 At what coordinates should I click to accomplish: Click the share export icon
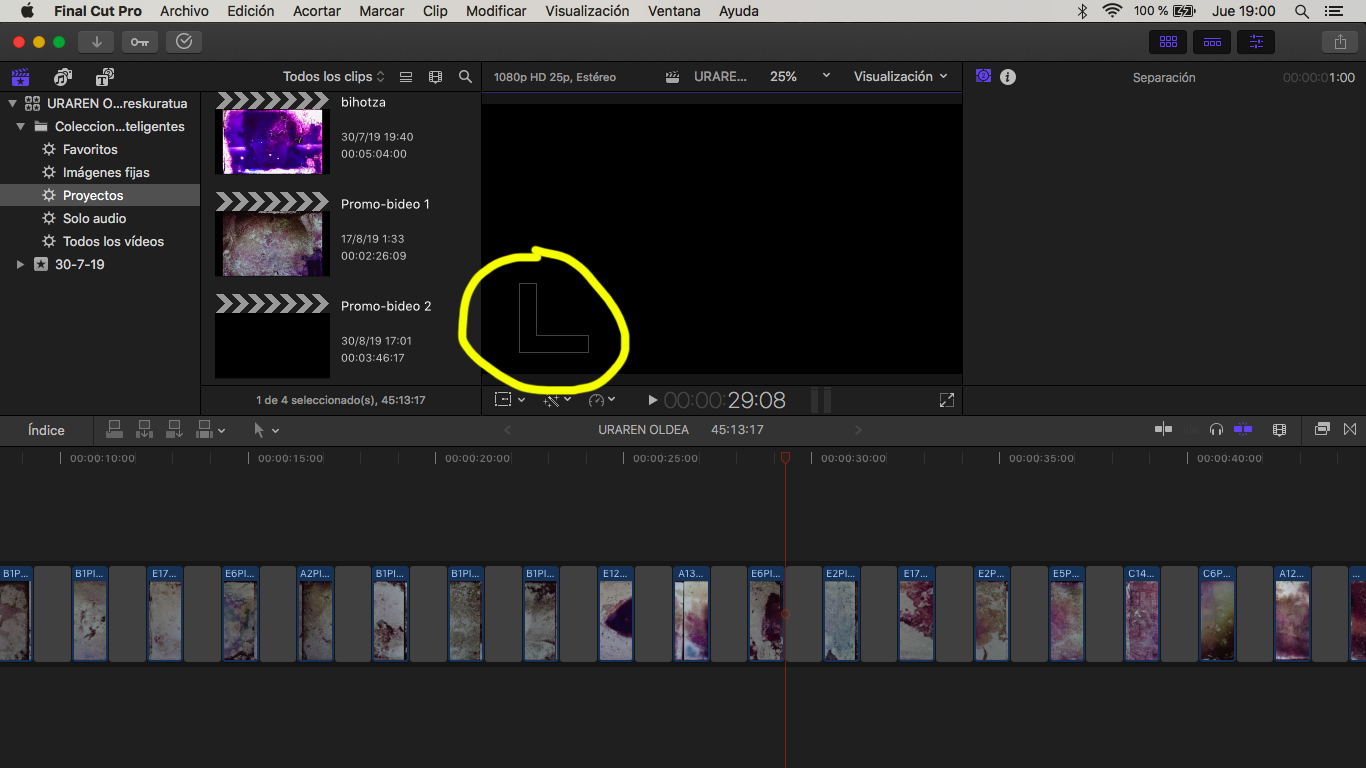1339,42
